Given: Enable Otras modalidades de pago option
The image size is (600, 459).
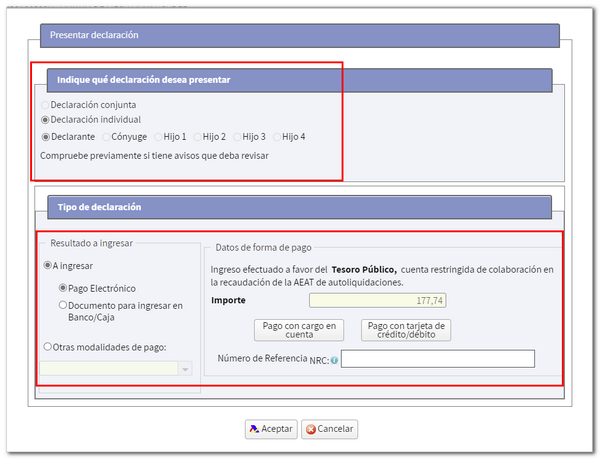Looking at the screenshot, I should click(47, 347).
